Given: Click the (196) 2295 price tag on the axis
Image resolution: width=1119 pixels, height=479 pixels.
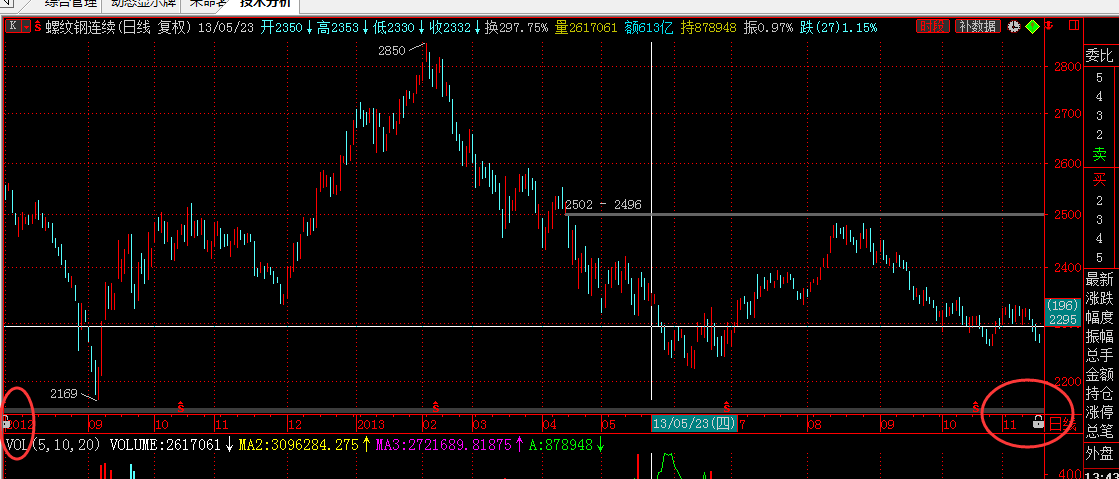Looking at the screenshot, I should 1063,312.
